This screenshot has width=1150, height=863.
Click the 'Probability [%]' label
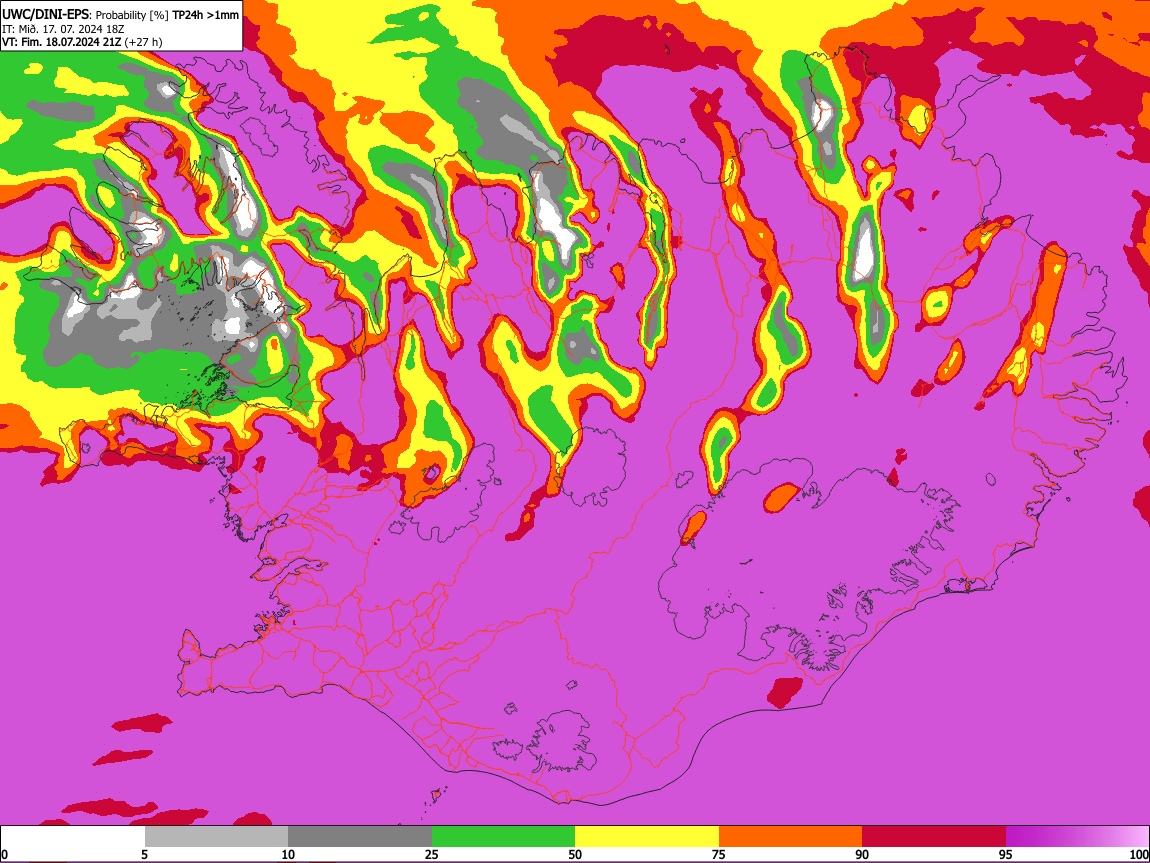132,15
